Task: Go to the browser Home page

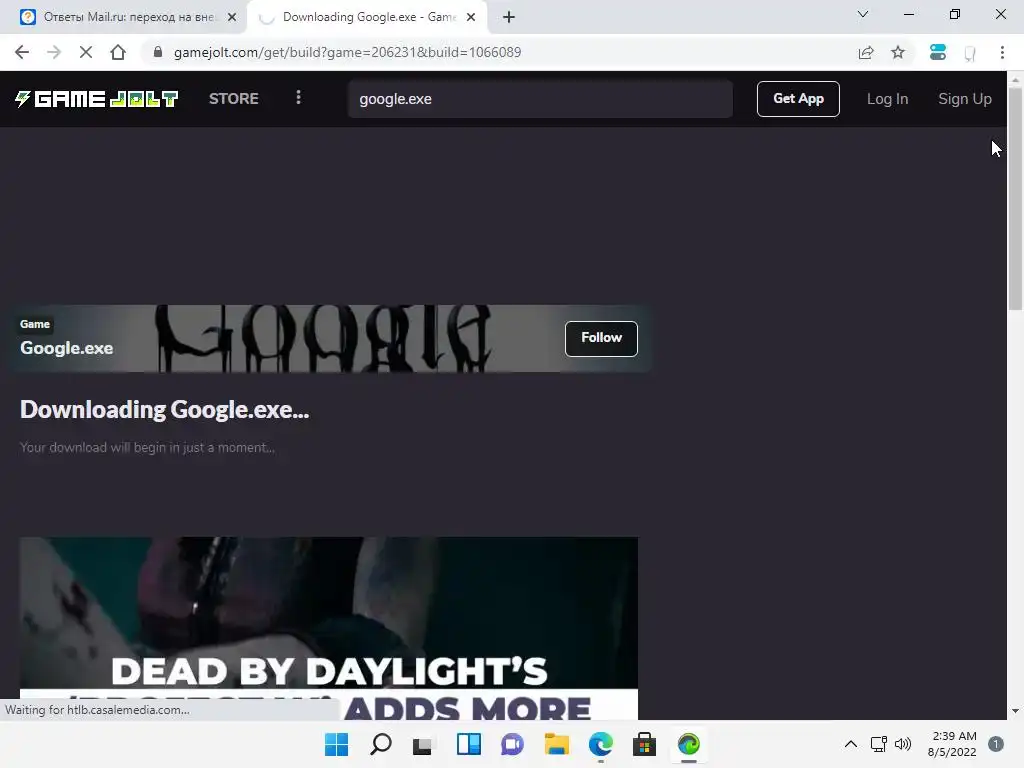Action: (118, 52)
